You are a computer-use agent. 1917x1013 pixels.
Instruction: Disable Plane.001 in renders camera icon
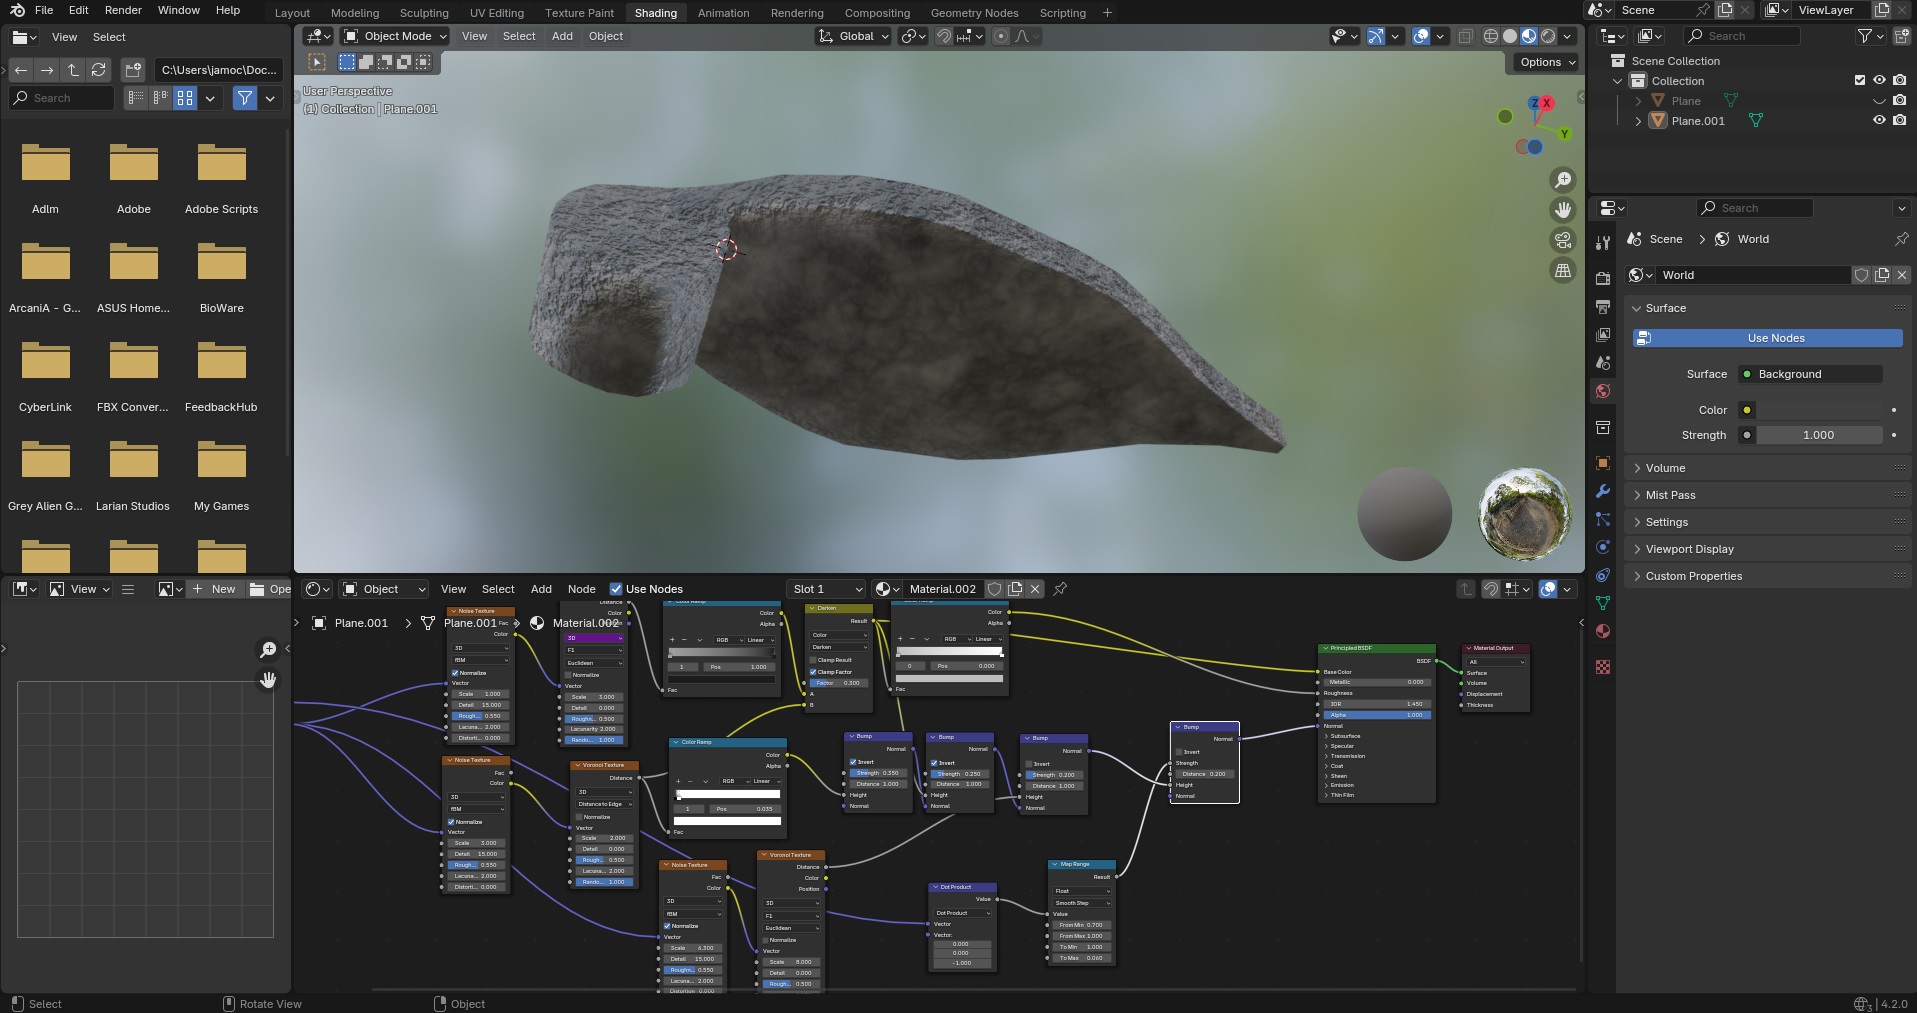click(1899, 120)
